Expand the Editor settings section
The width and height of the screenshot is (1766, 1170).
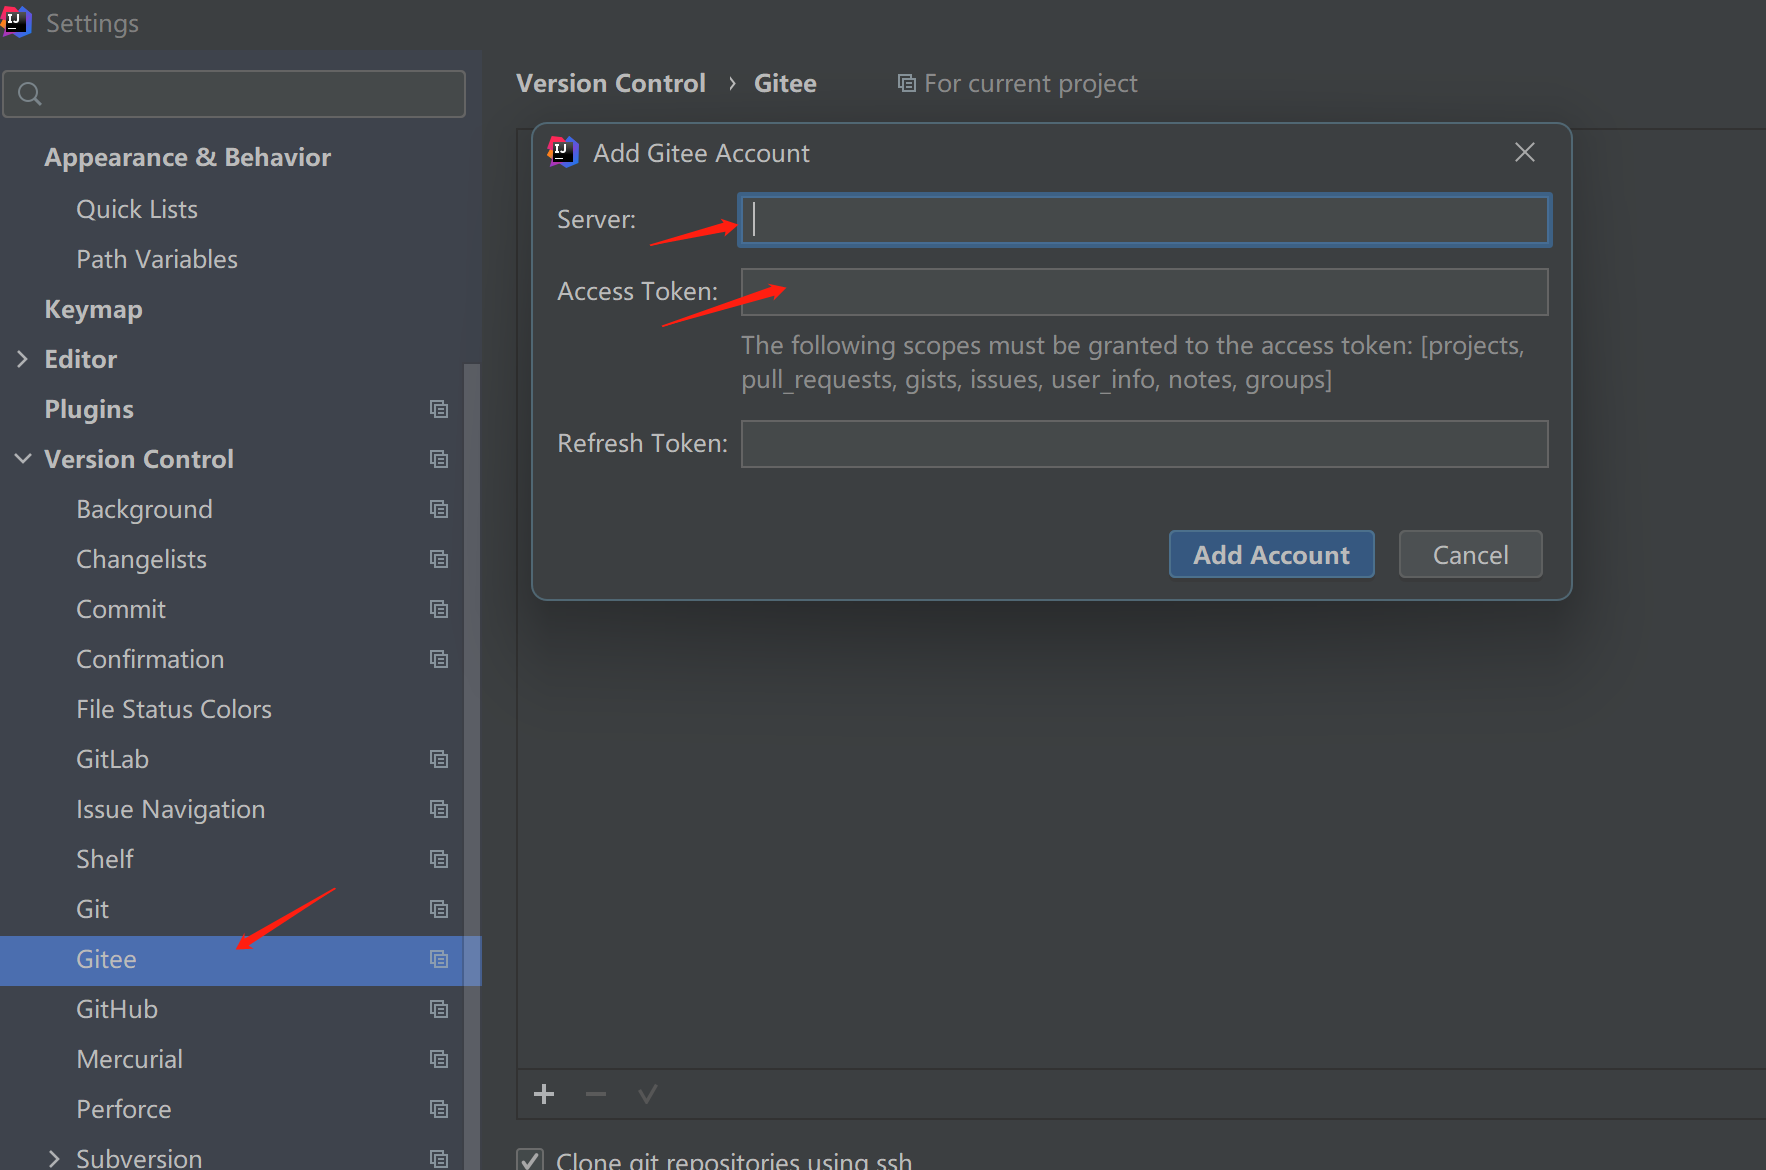coord(22,359)
